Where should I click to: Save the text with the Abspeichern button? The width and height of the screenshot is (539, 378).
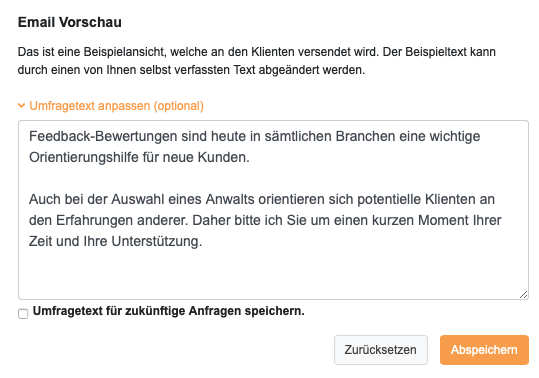pos(484,350)
